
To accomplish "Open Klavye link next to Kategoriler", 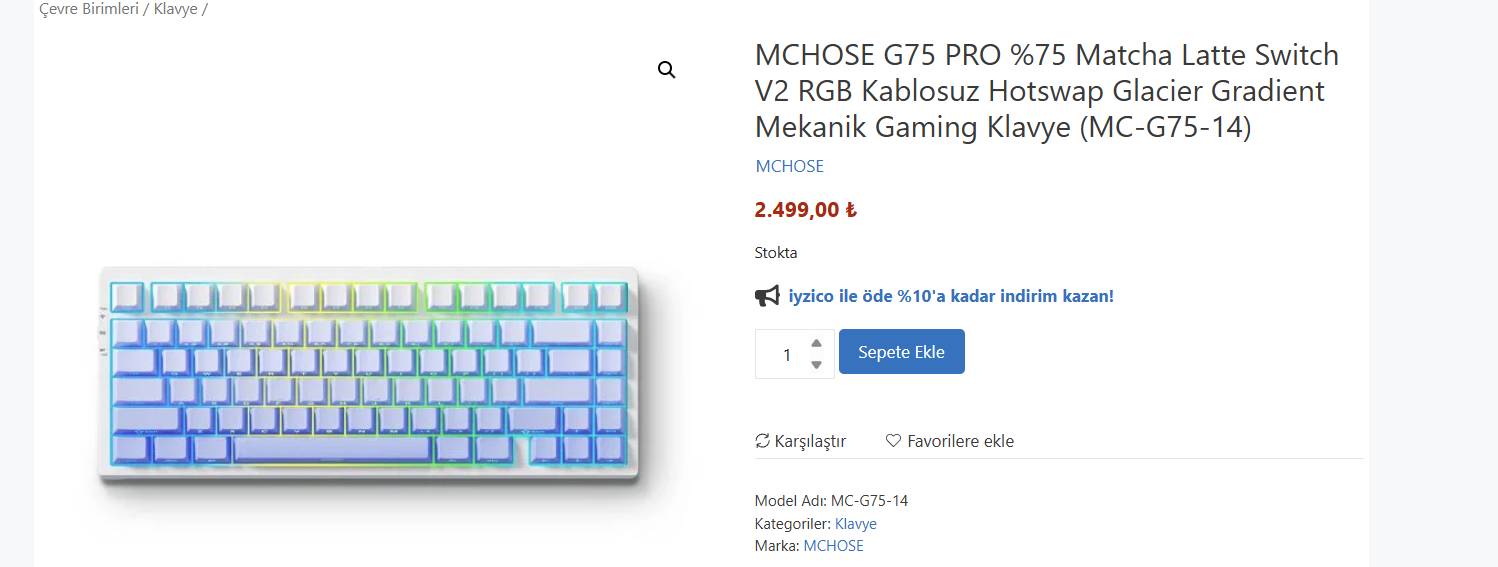I will tap(855, 523).
